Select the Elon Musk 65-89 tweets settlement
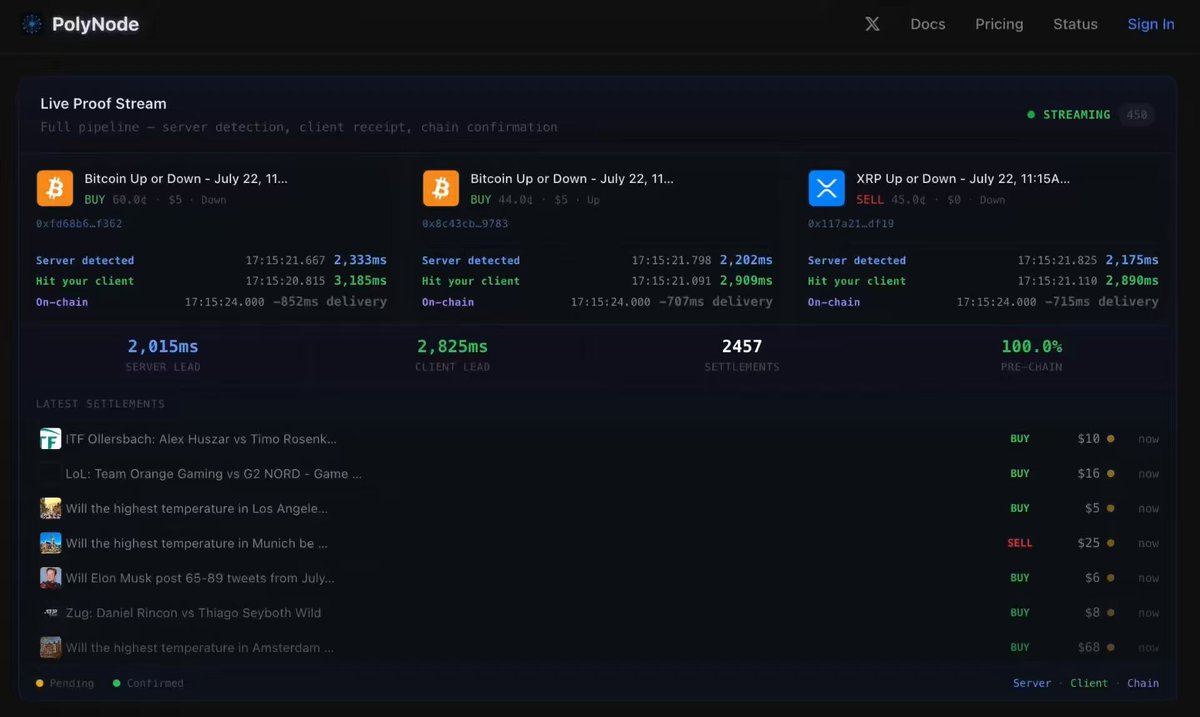Image resolution: width=1200 pixels, height=717 pixels. [599, 578]
